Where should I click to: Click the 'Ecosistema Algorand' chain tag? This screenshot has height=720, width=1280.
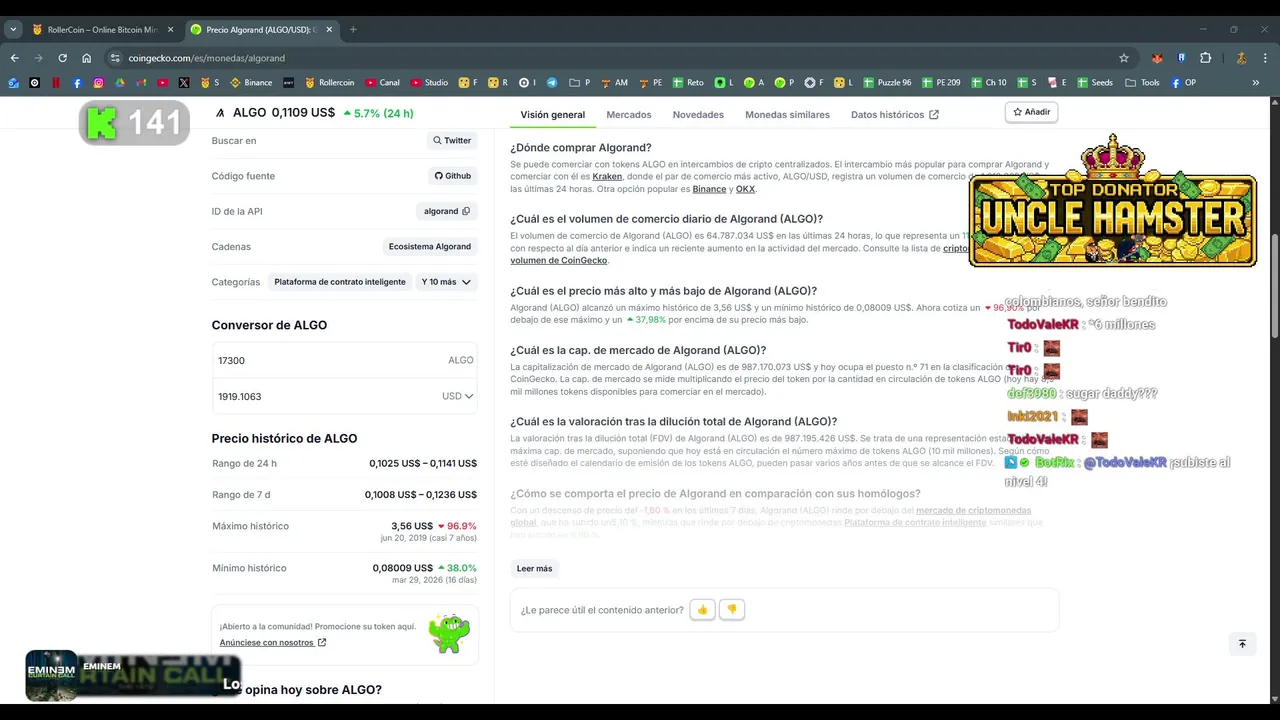[x=430, y=247]
